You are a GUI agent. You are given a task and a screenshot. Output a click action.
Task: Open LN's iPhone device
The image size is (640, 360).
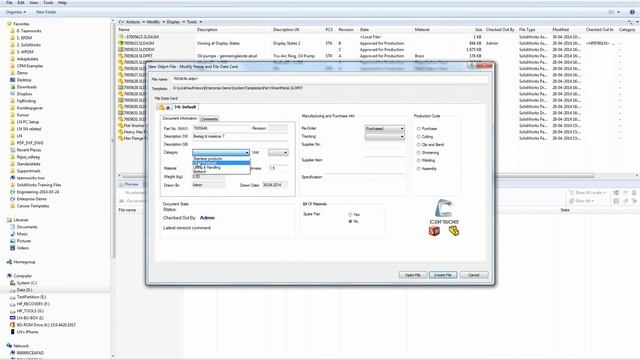click(27, 332)
